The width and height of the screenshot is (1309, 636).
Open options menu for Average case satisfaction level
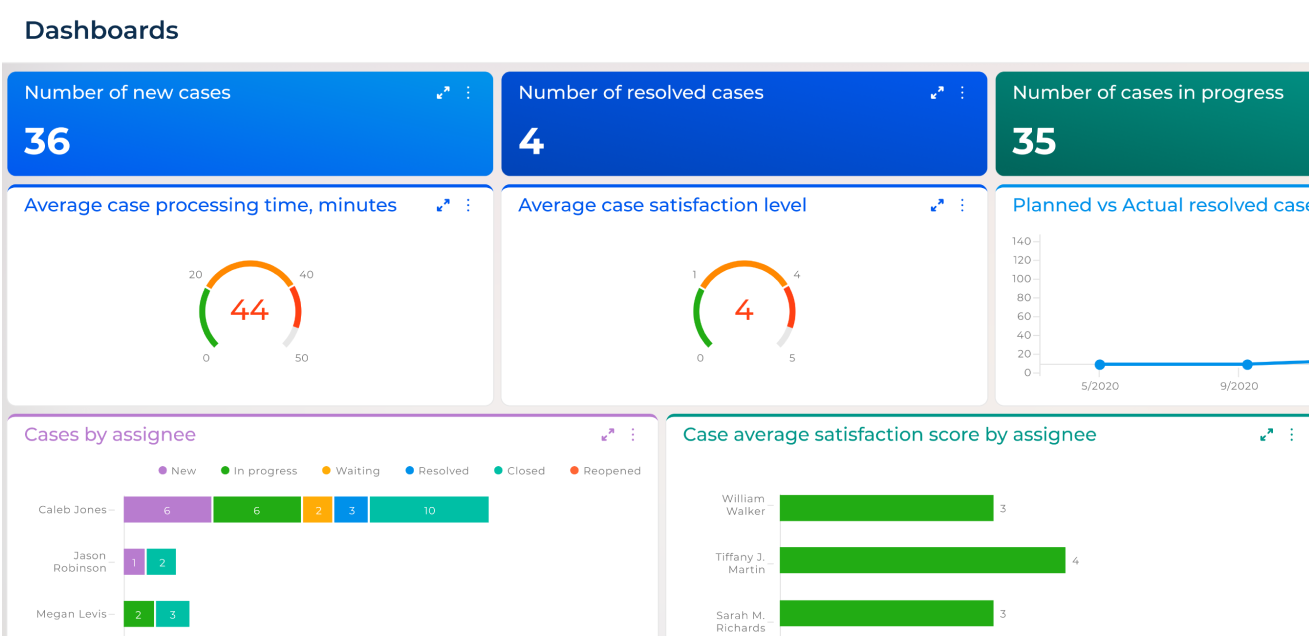click(x=961, y=205)
